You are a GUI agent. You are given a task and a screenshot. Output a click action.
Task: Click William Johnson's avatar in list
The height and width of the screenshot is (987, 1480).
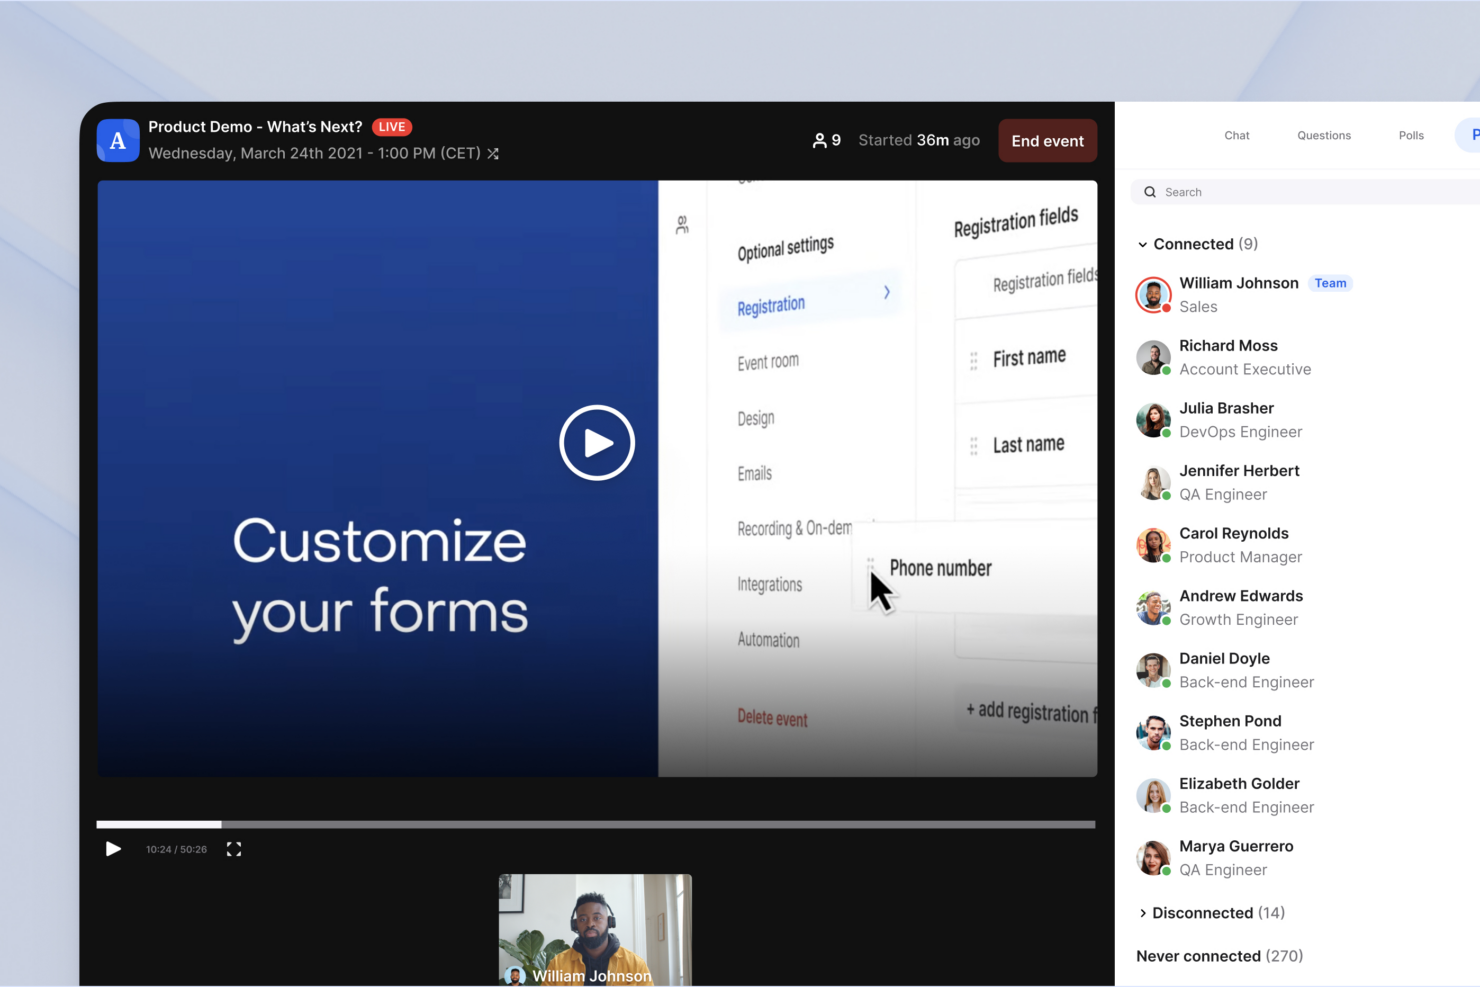(x=1153, y=295)
